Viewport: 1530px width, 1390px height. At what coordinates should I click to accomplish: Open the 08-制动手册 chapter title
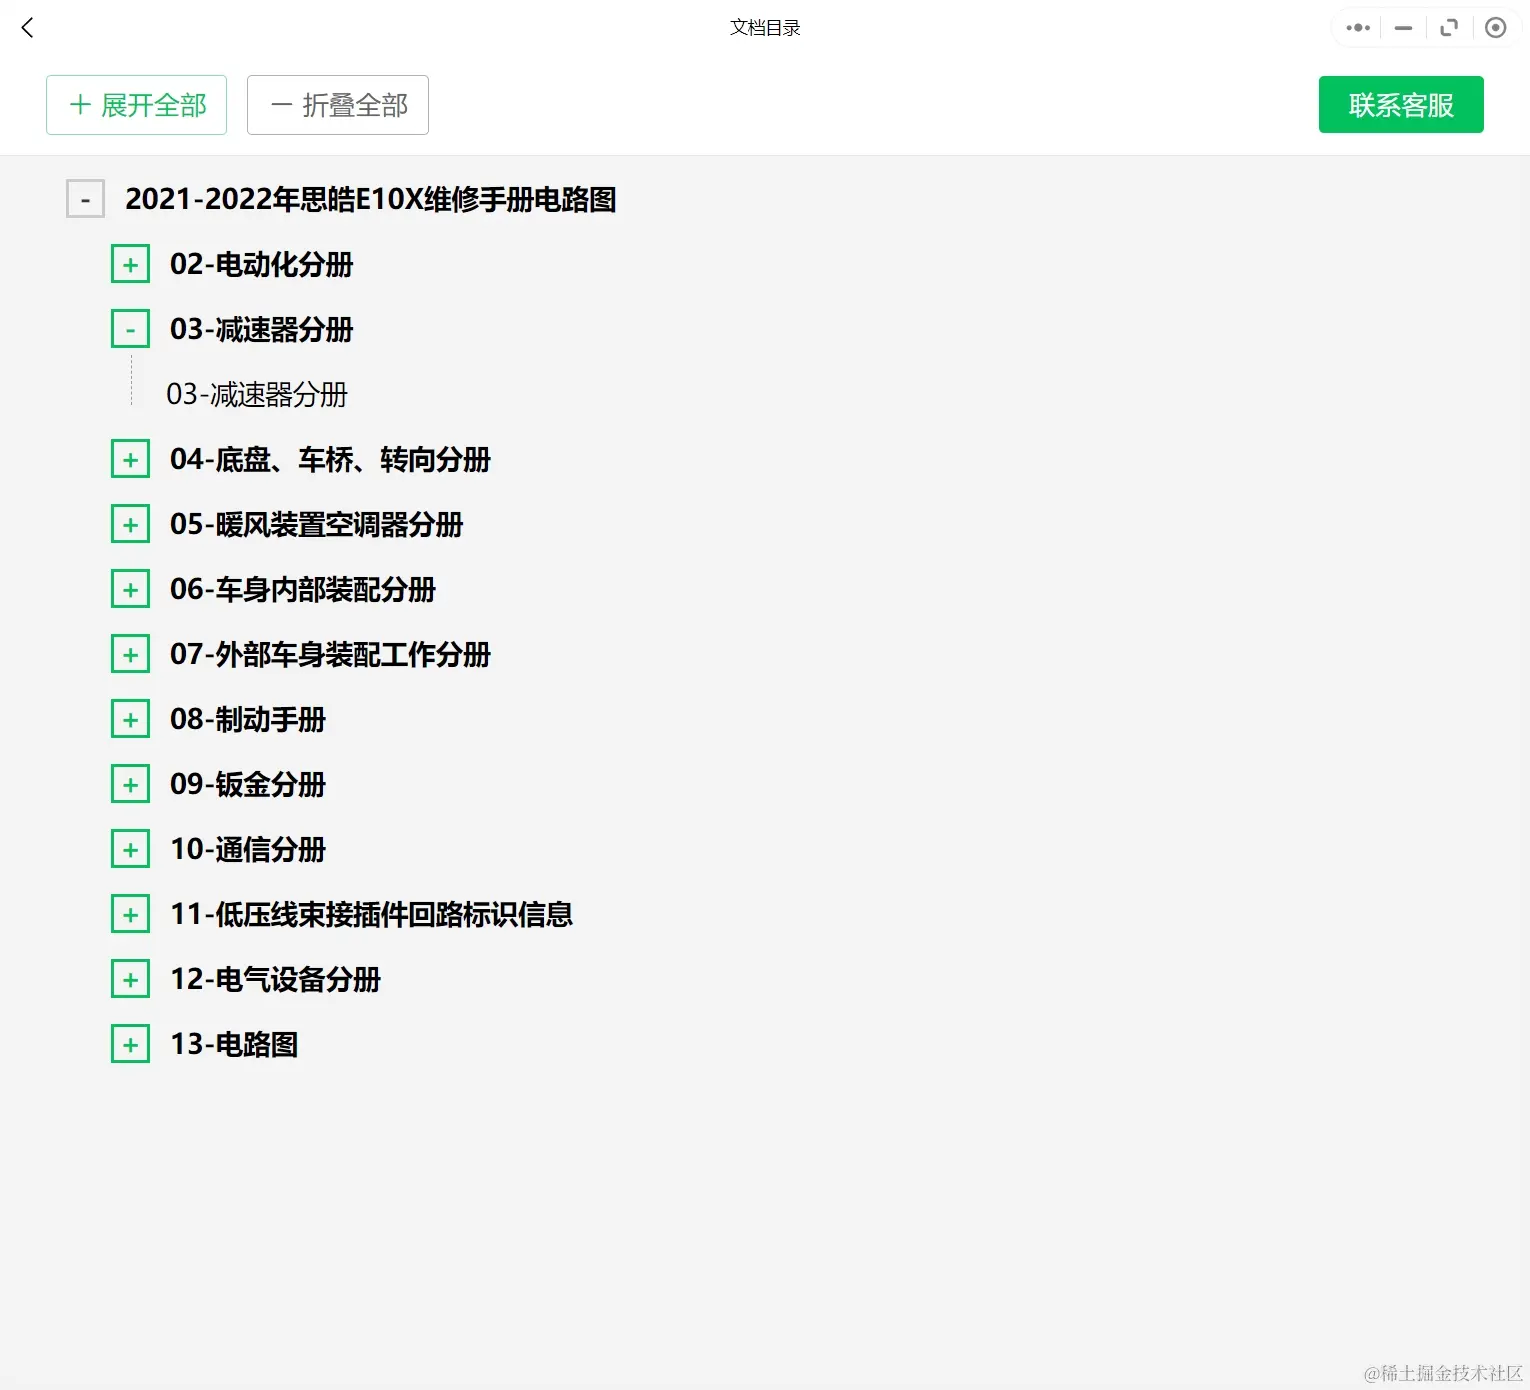247,718
